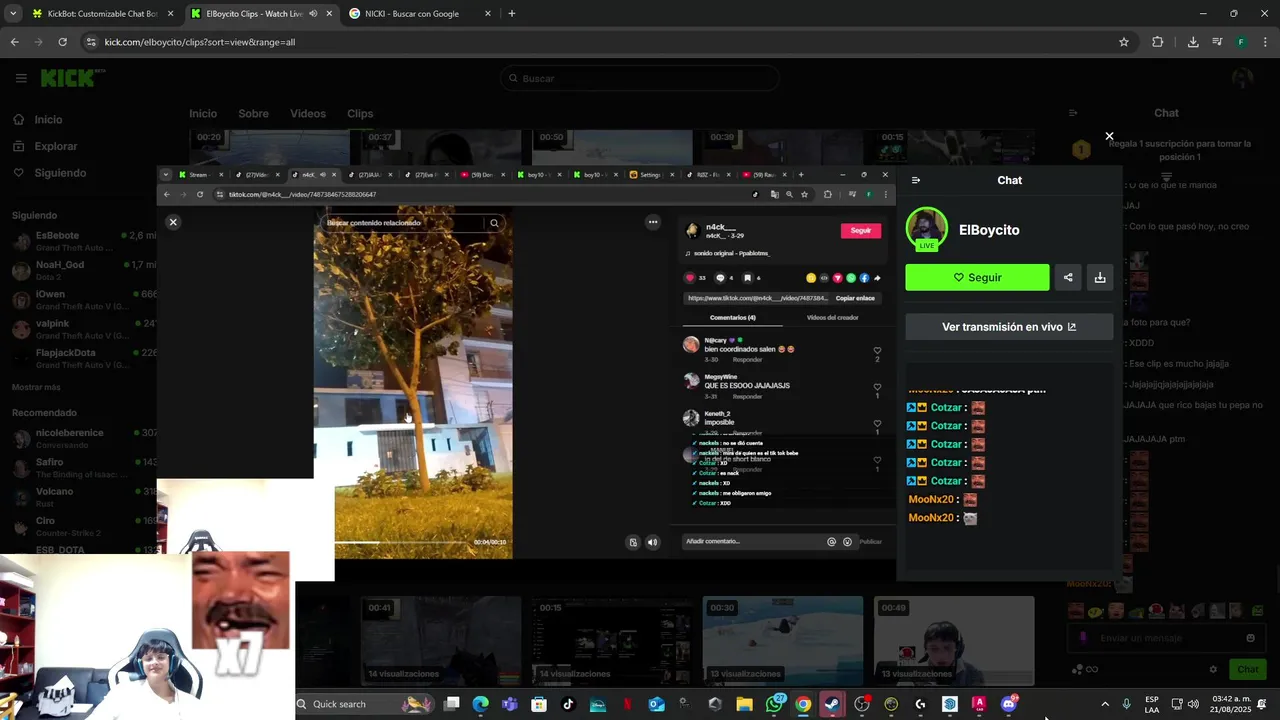This screenshot has height=720, width=1280.
Task: Open TikTok from the taskbar
Action: 568,704
